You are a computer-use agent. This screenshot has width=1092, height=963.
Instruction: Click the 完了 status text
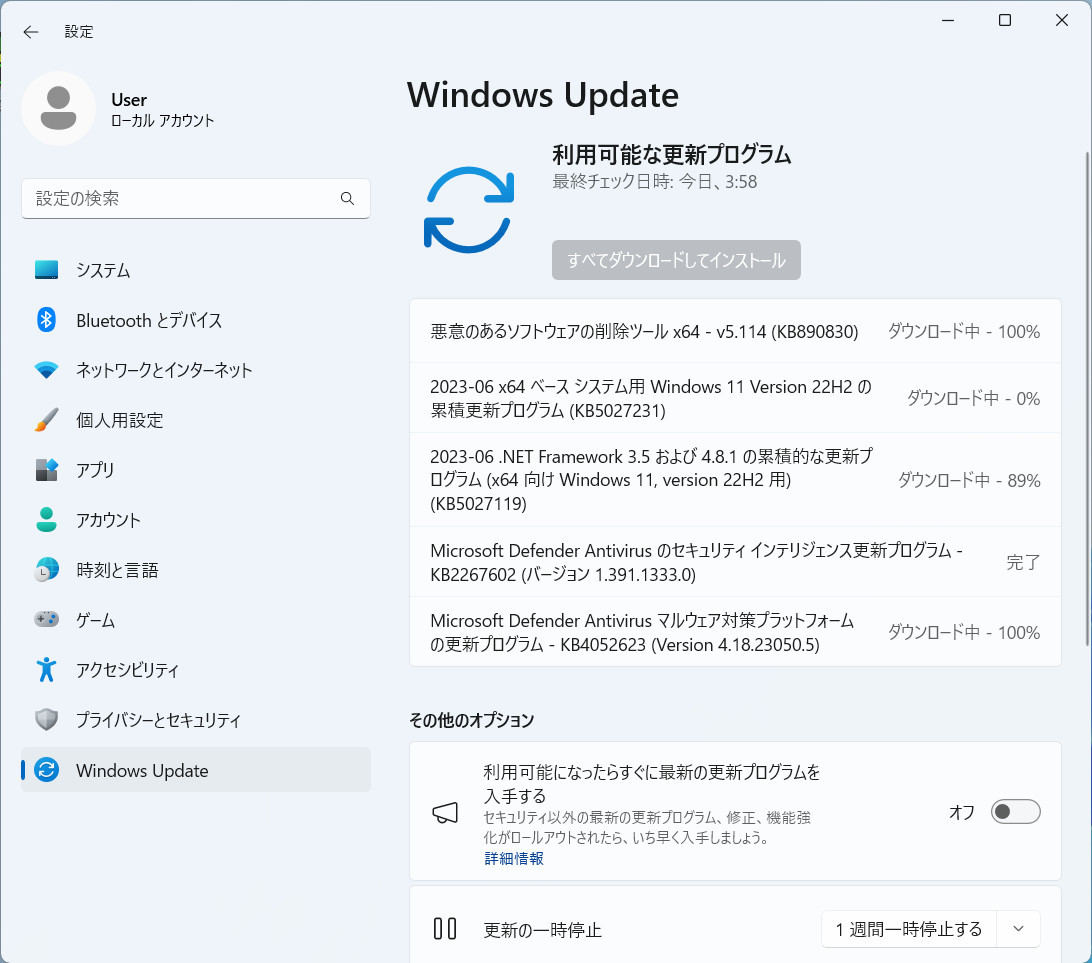pos(1023,562)
